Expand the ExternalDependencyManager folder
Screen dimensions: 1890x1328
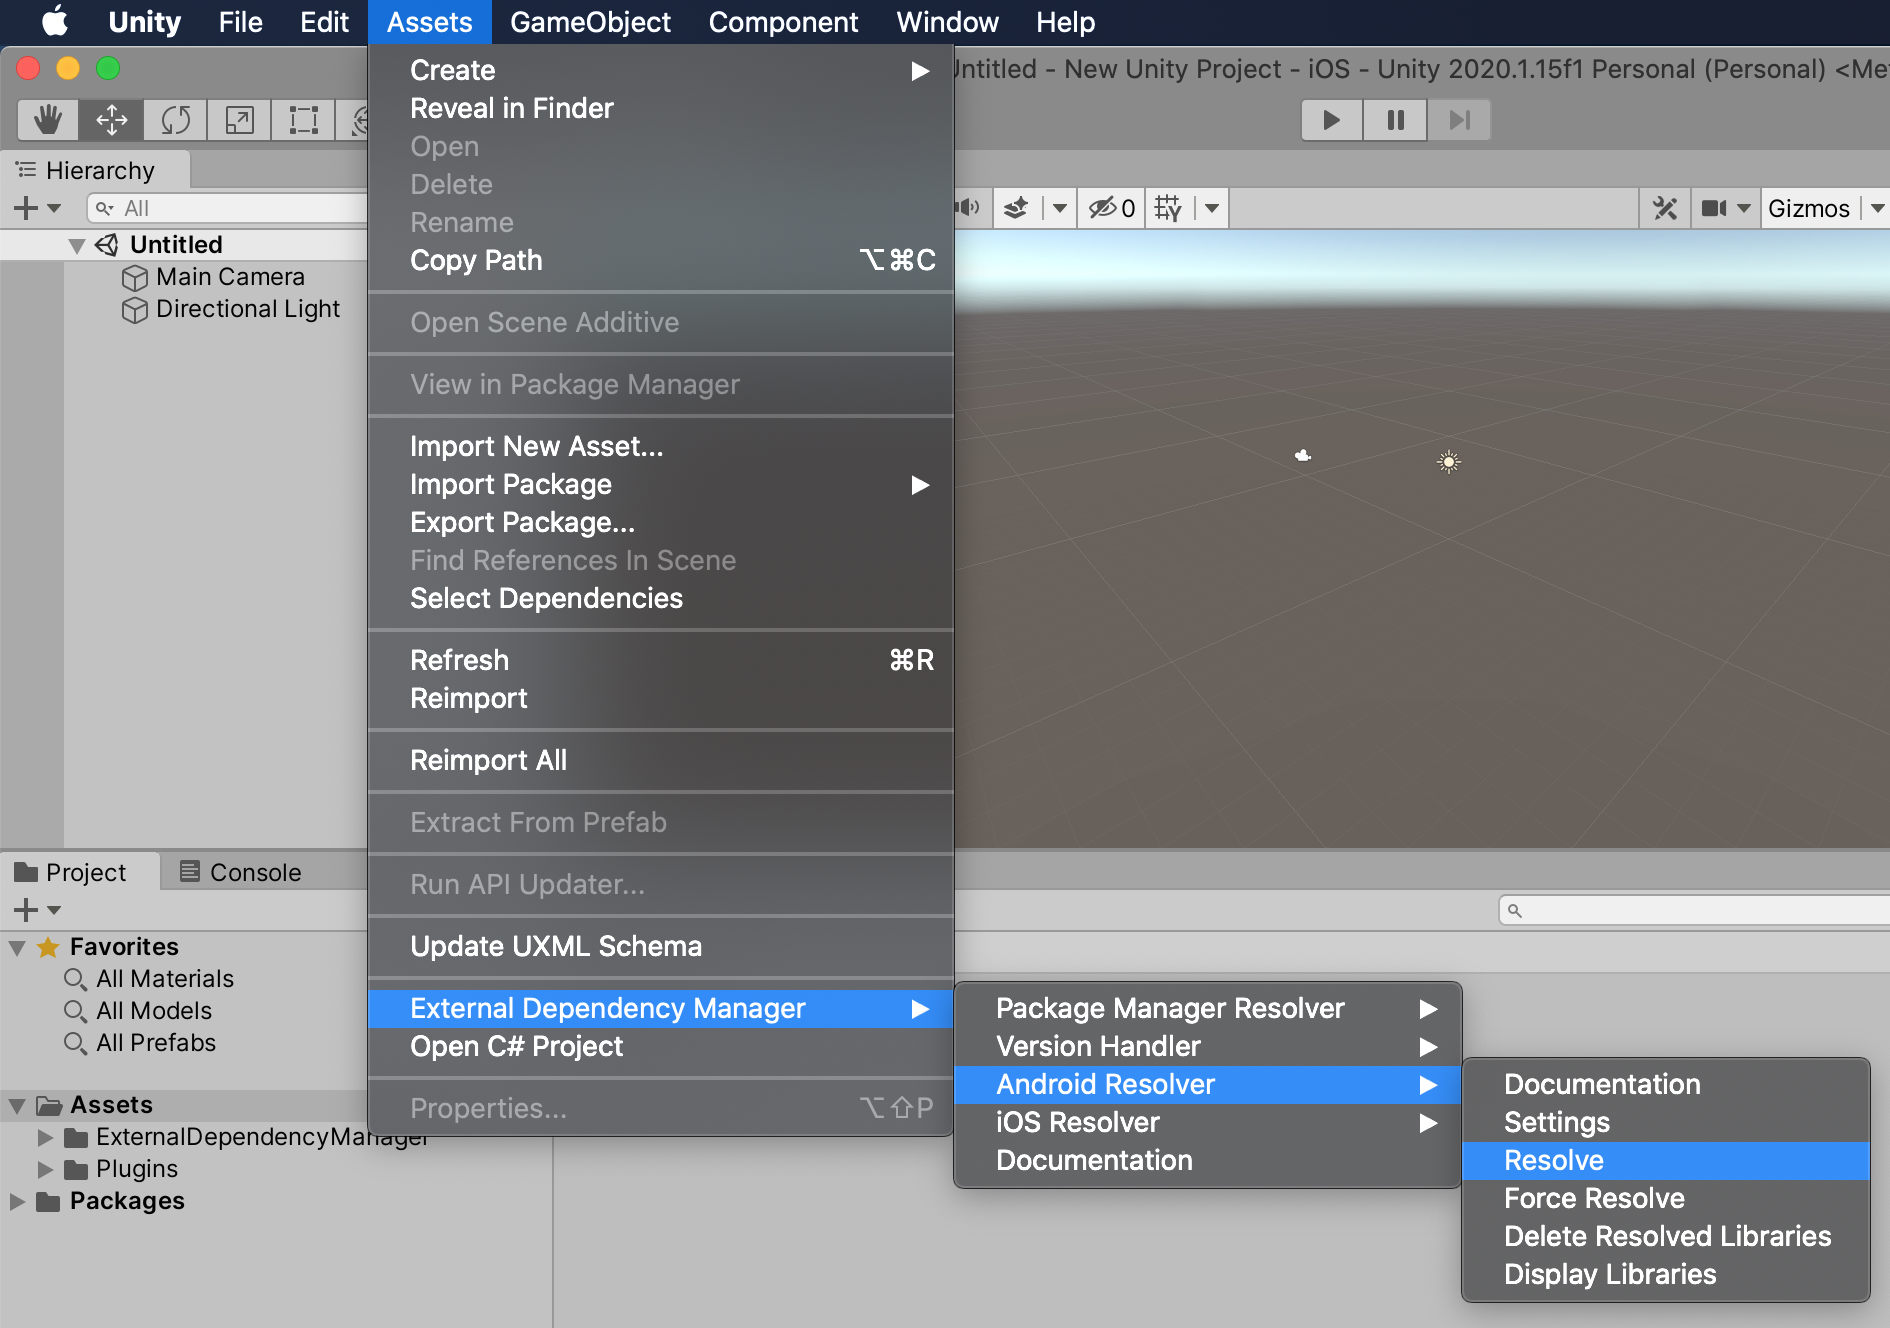[x=45, y=1137]
